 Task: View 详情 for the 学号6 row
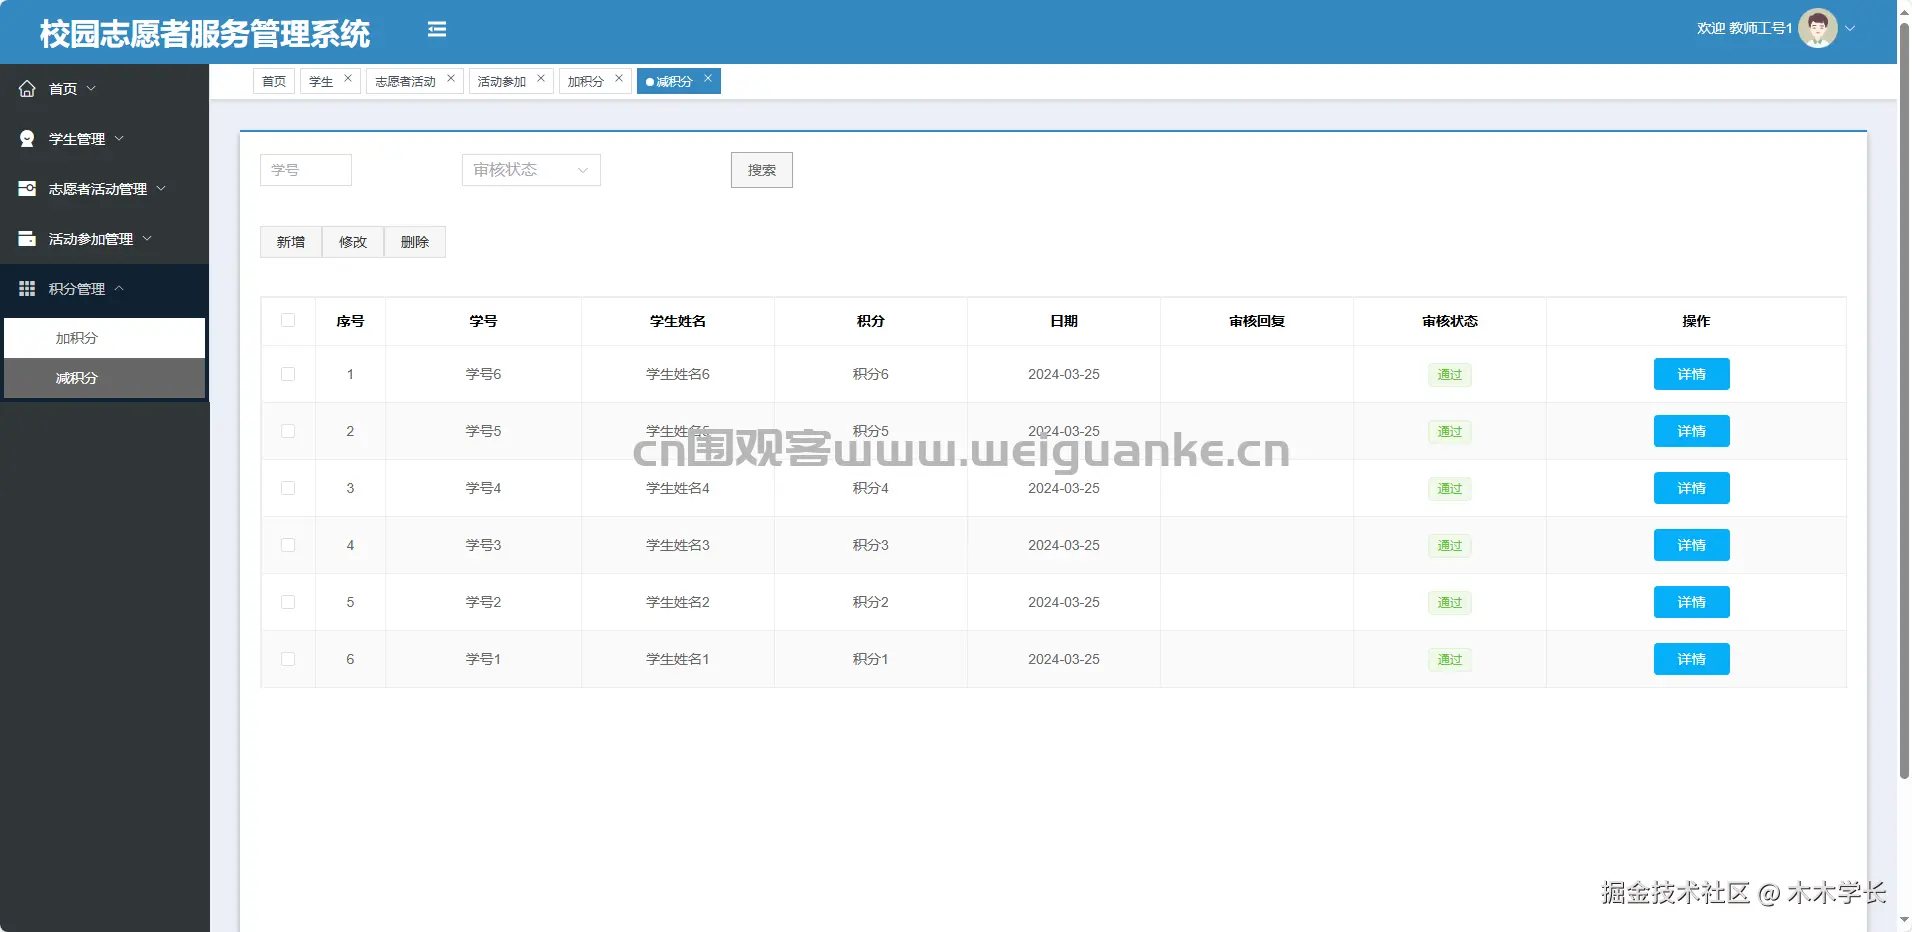point(1692,374)
